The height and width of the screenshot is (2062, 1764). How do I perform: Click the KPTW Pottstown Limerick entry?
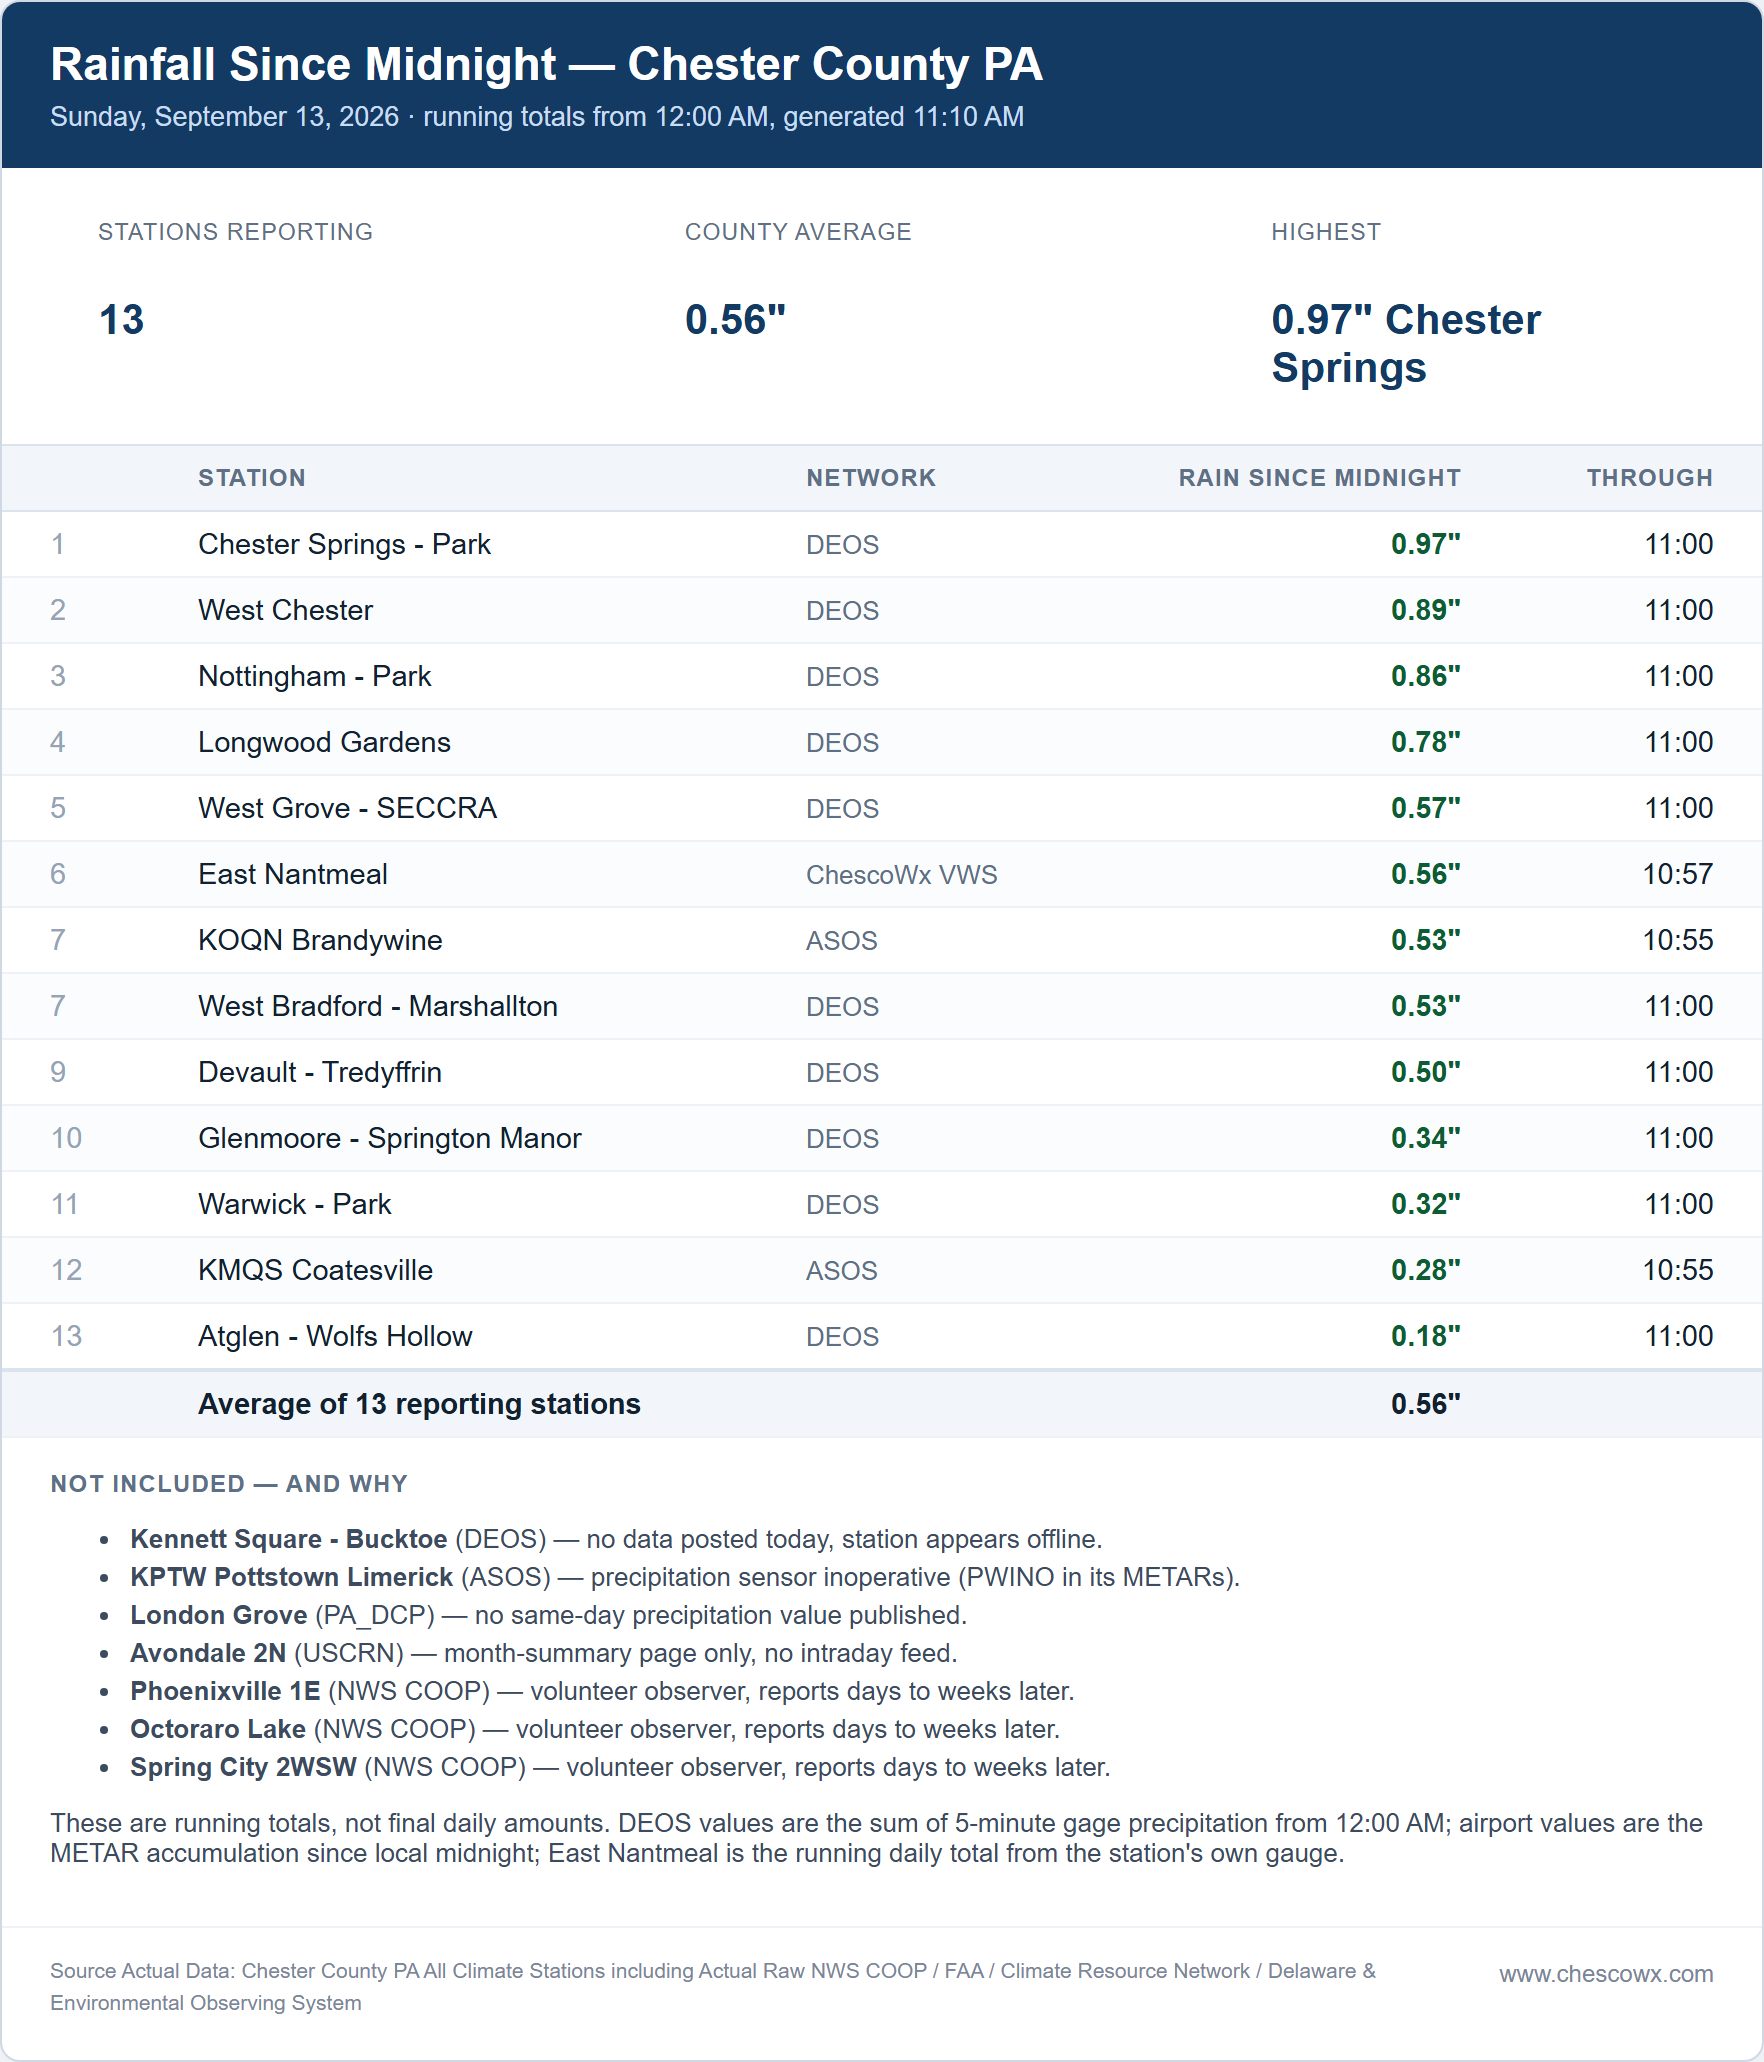click(x=684, y=1577)
